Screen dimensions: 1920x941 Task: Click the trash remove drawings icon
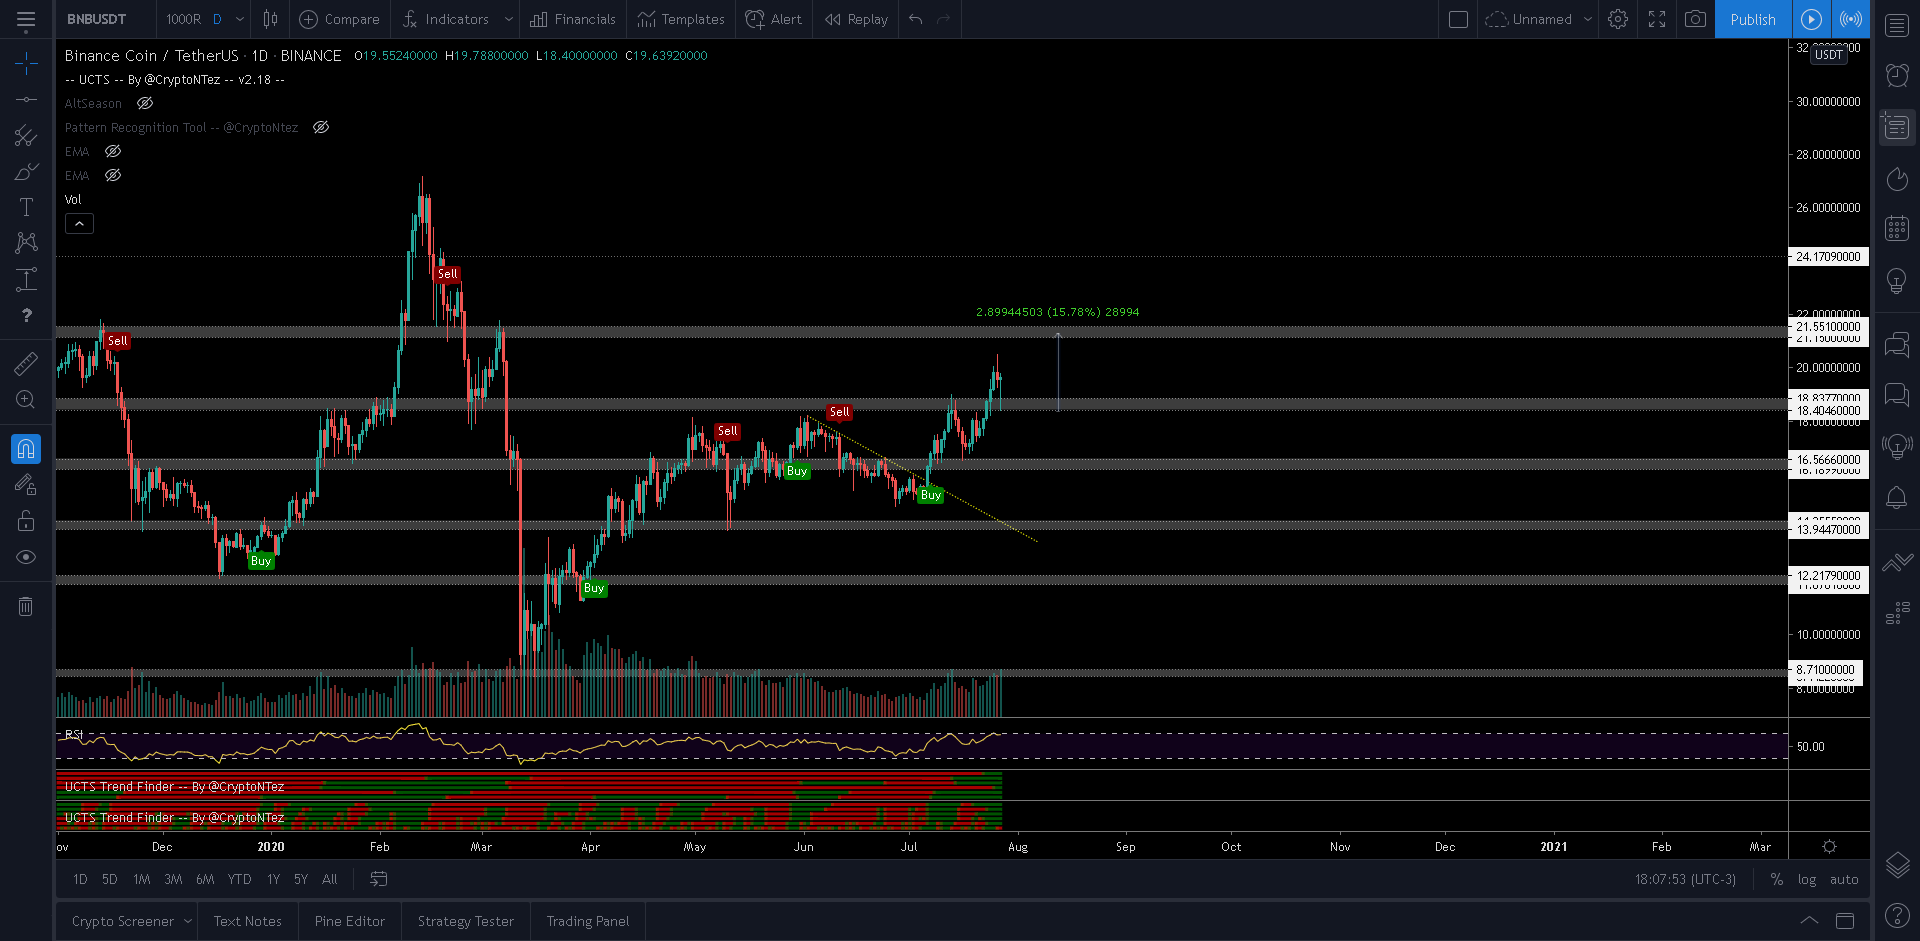point(26,606)
